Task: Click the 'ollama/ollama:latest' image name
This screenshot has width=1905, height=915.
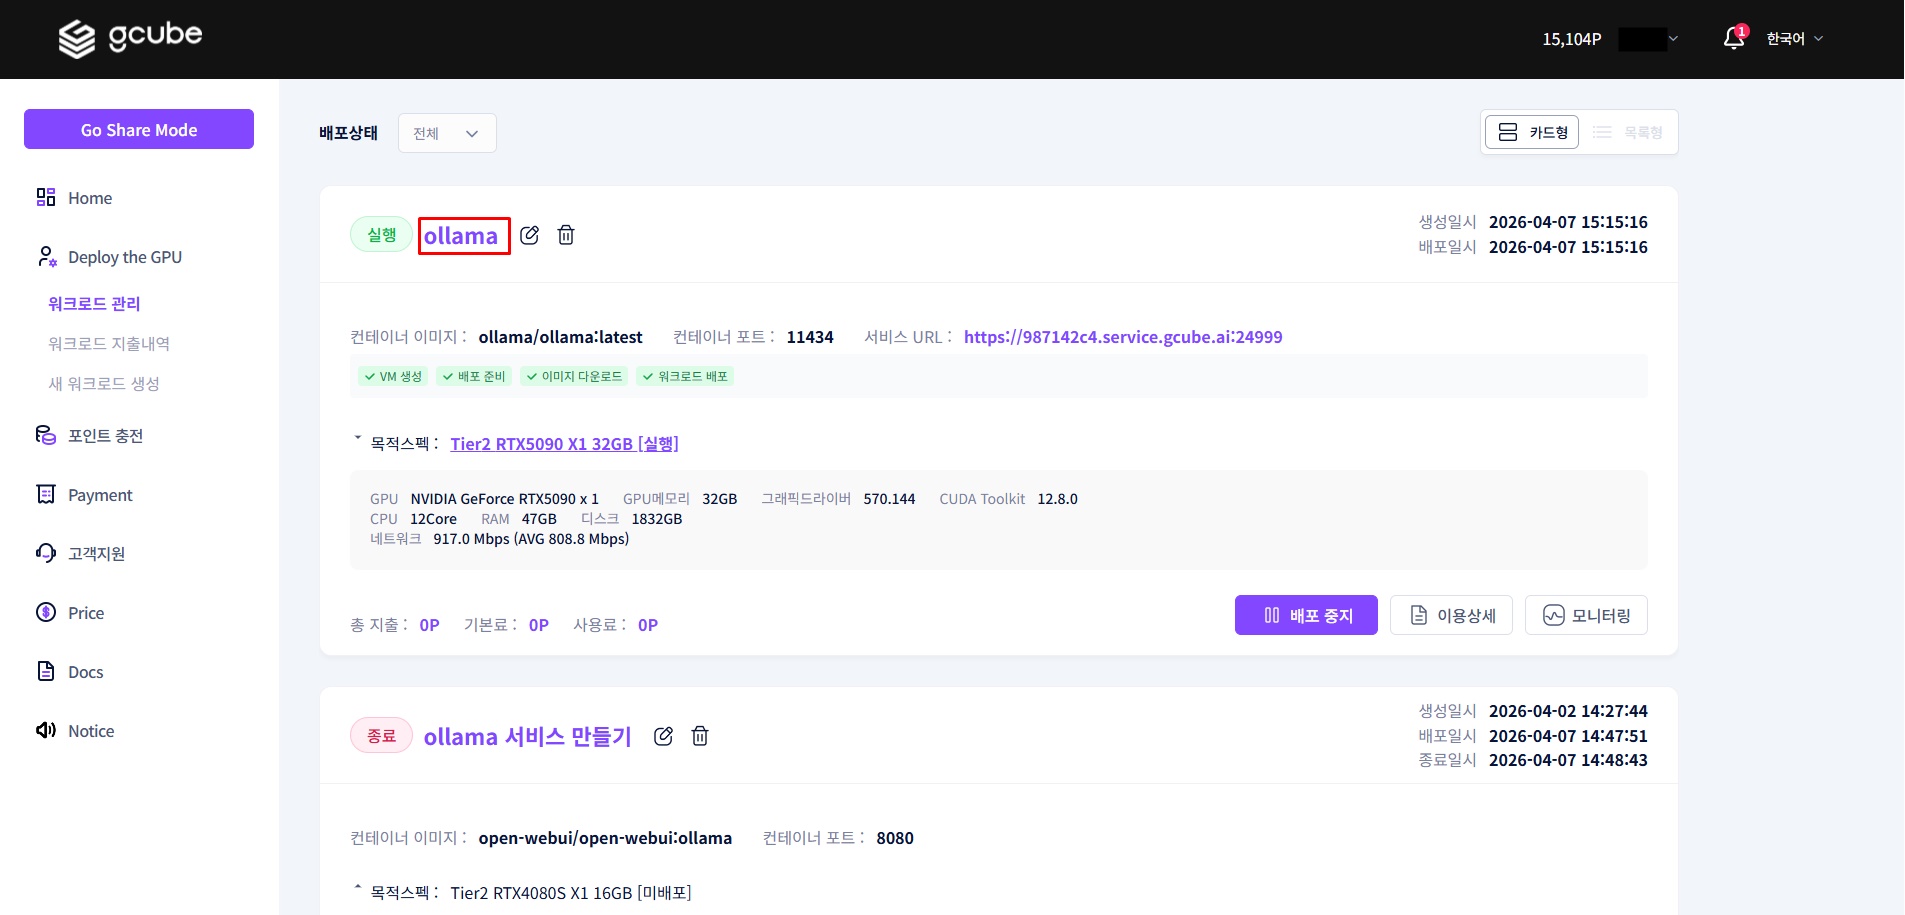Action: click(560, 337)
